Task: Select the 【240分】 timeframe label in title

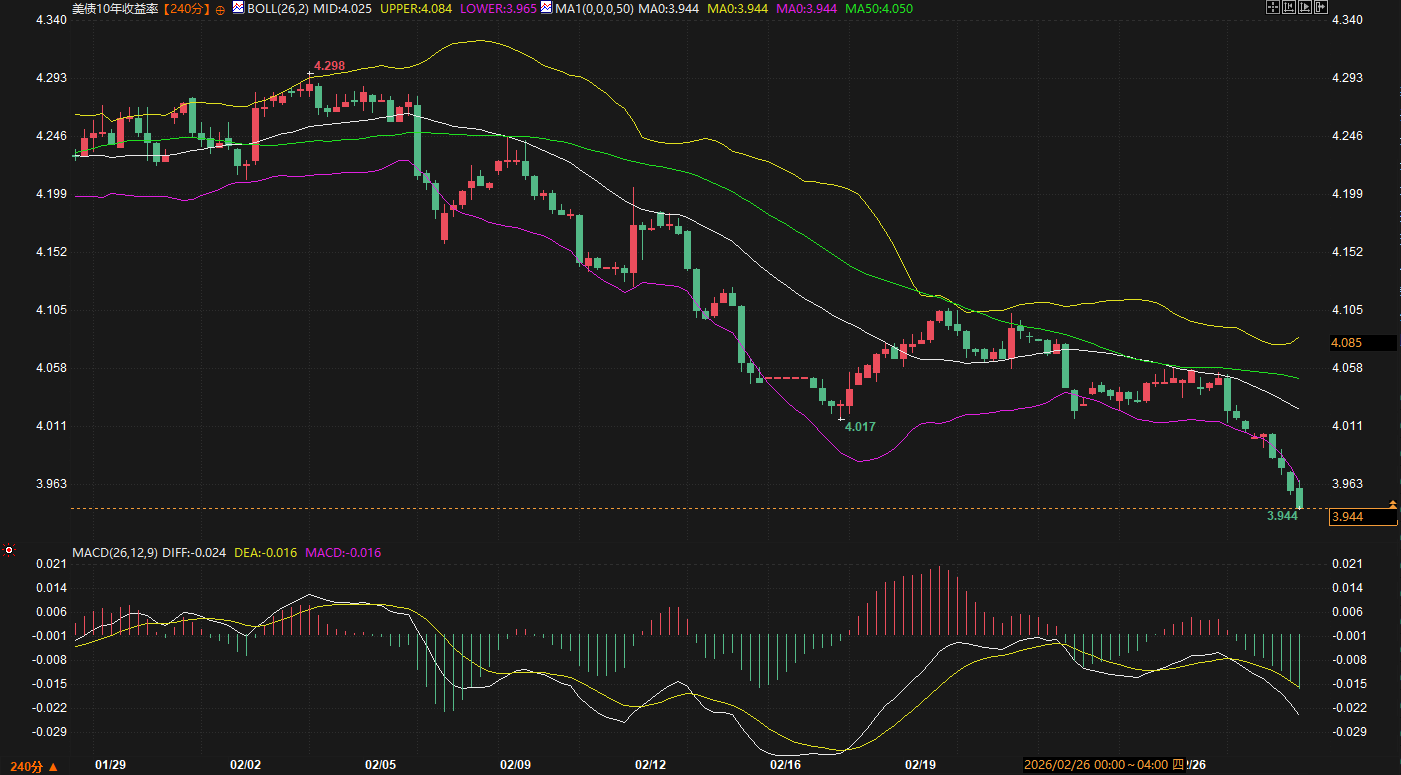Action: pos(187,8)
